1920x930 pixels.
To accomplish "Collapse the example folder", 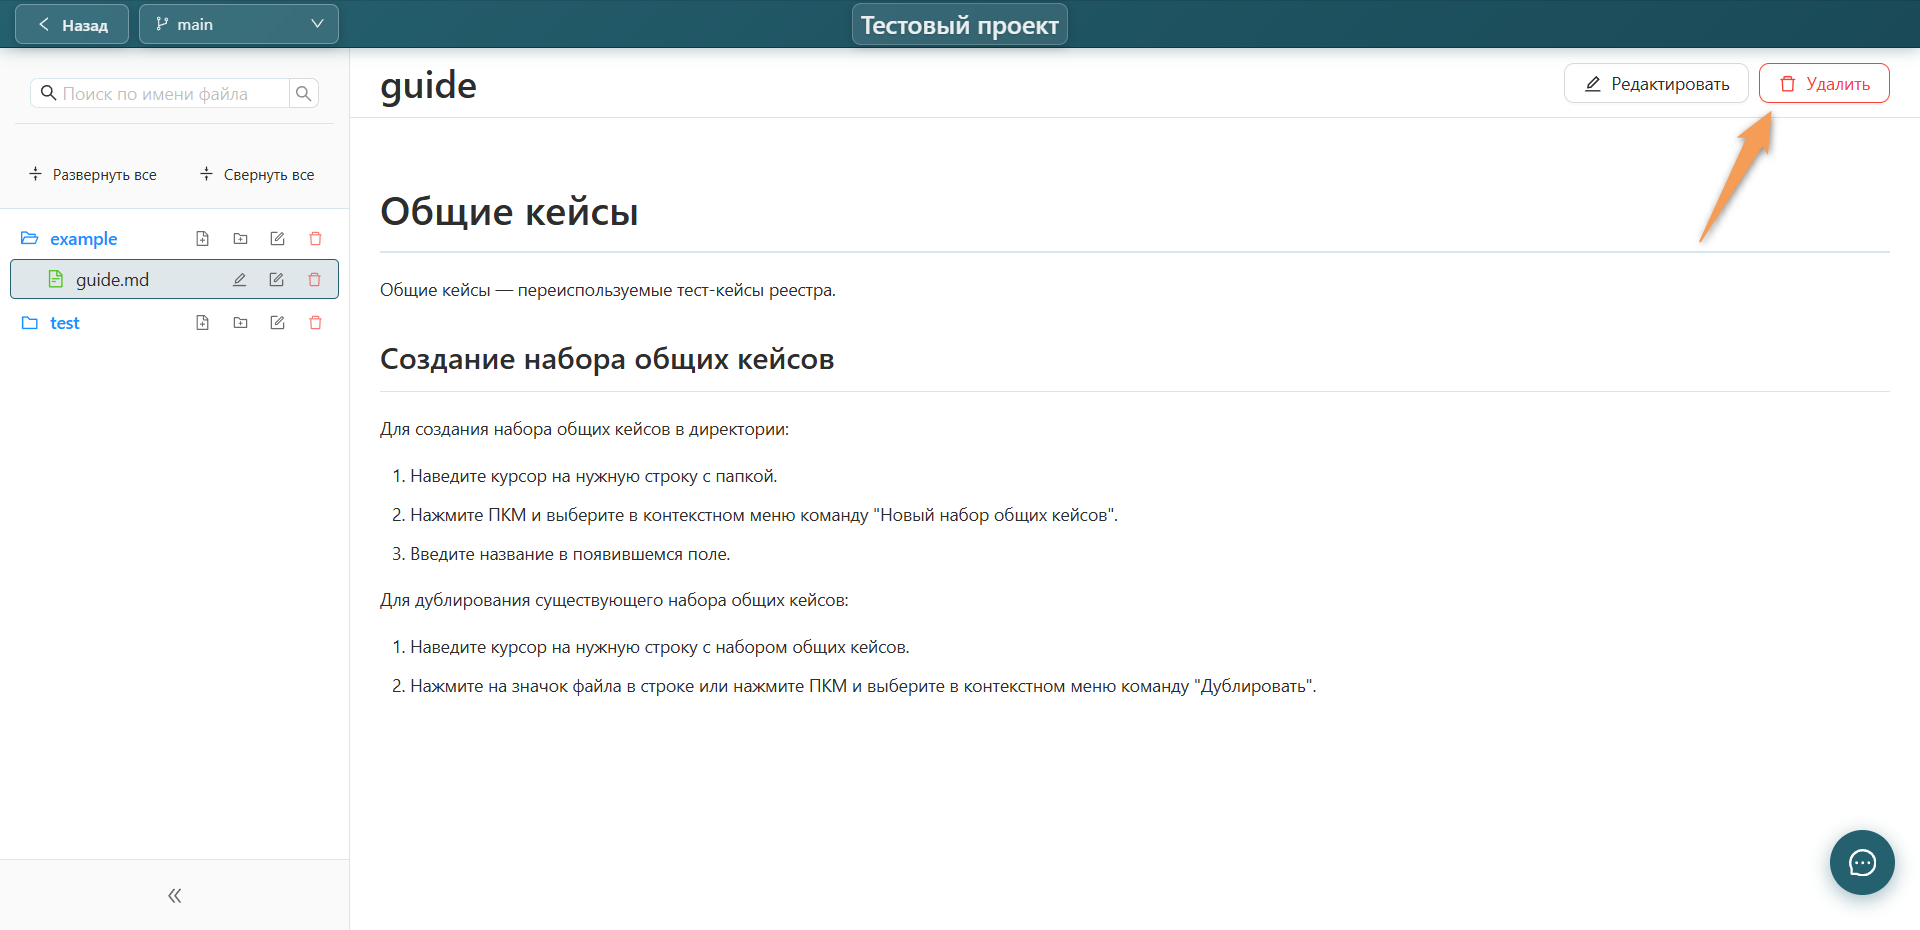I will tap(30, 239).
